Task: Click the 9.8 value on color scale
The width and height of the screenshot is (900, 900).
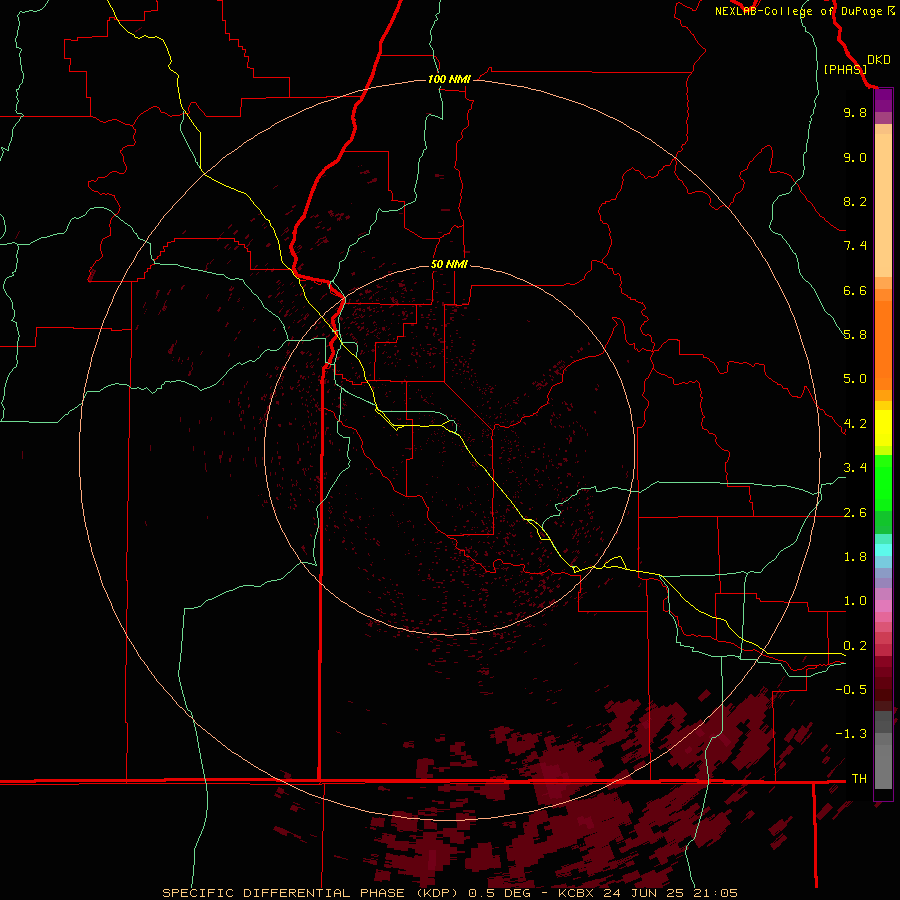Action: [855, 112]
